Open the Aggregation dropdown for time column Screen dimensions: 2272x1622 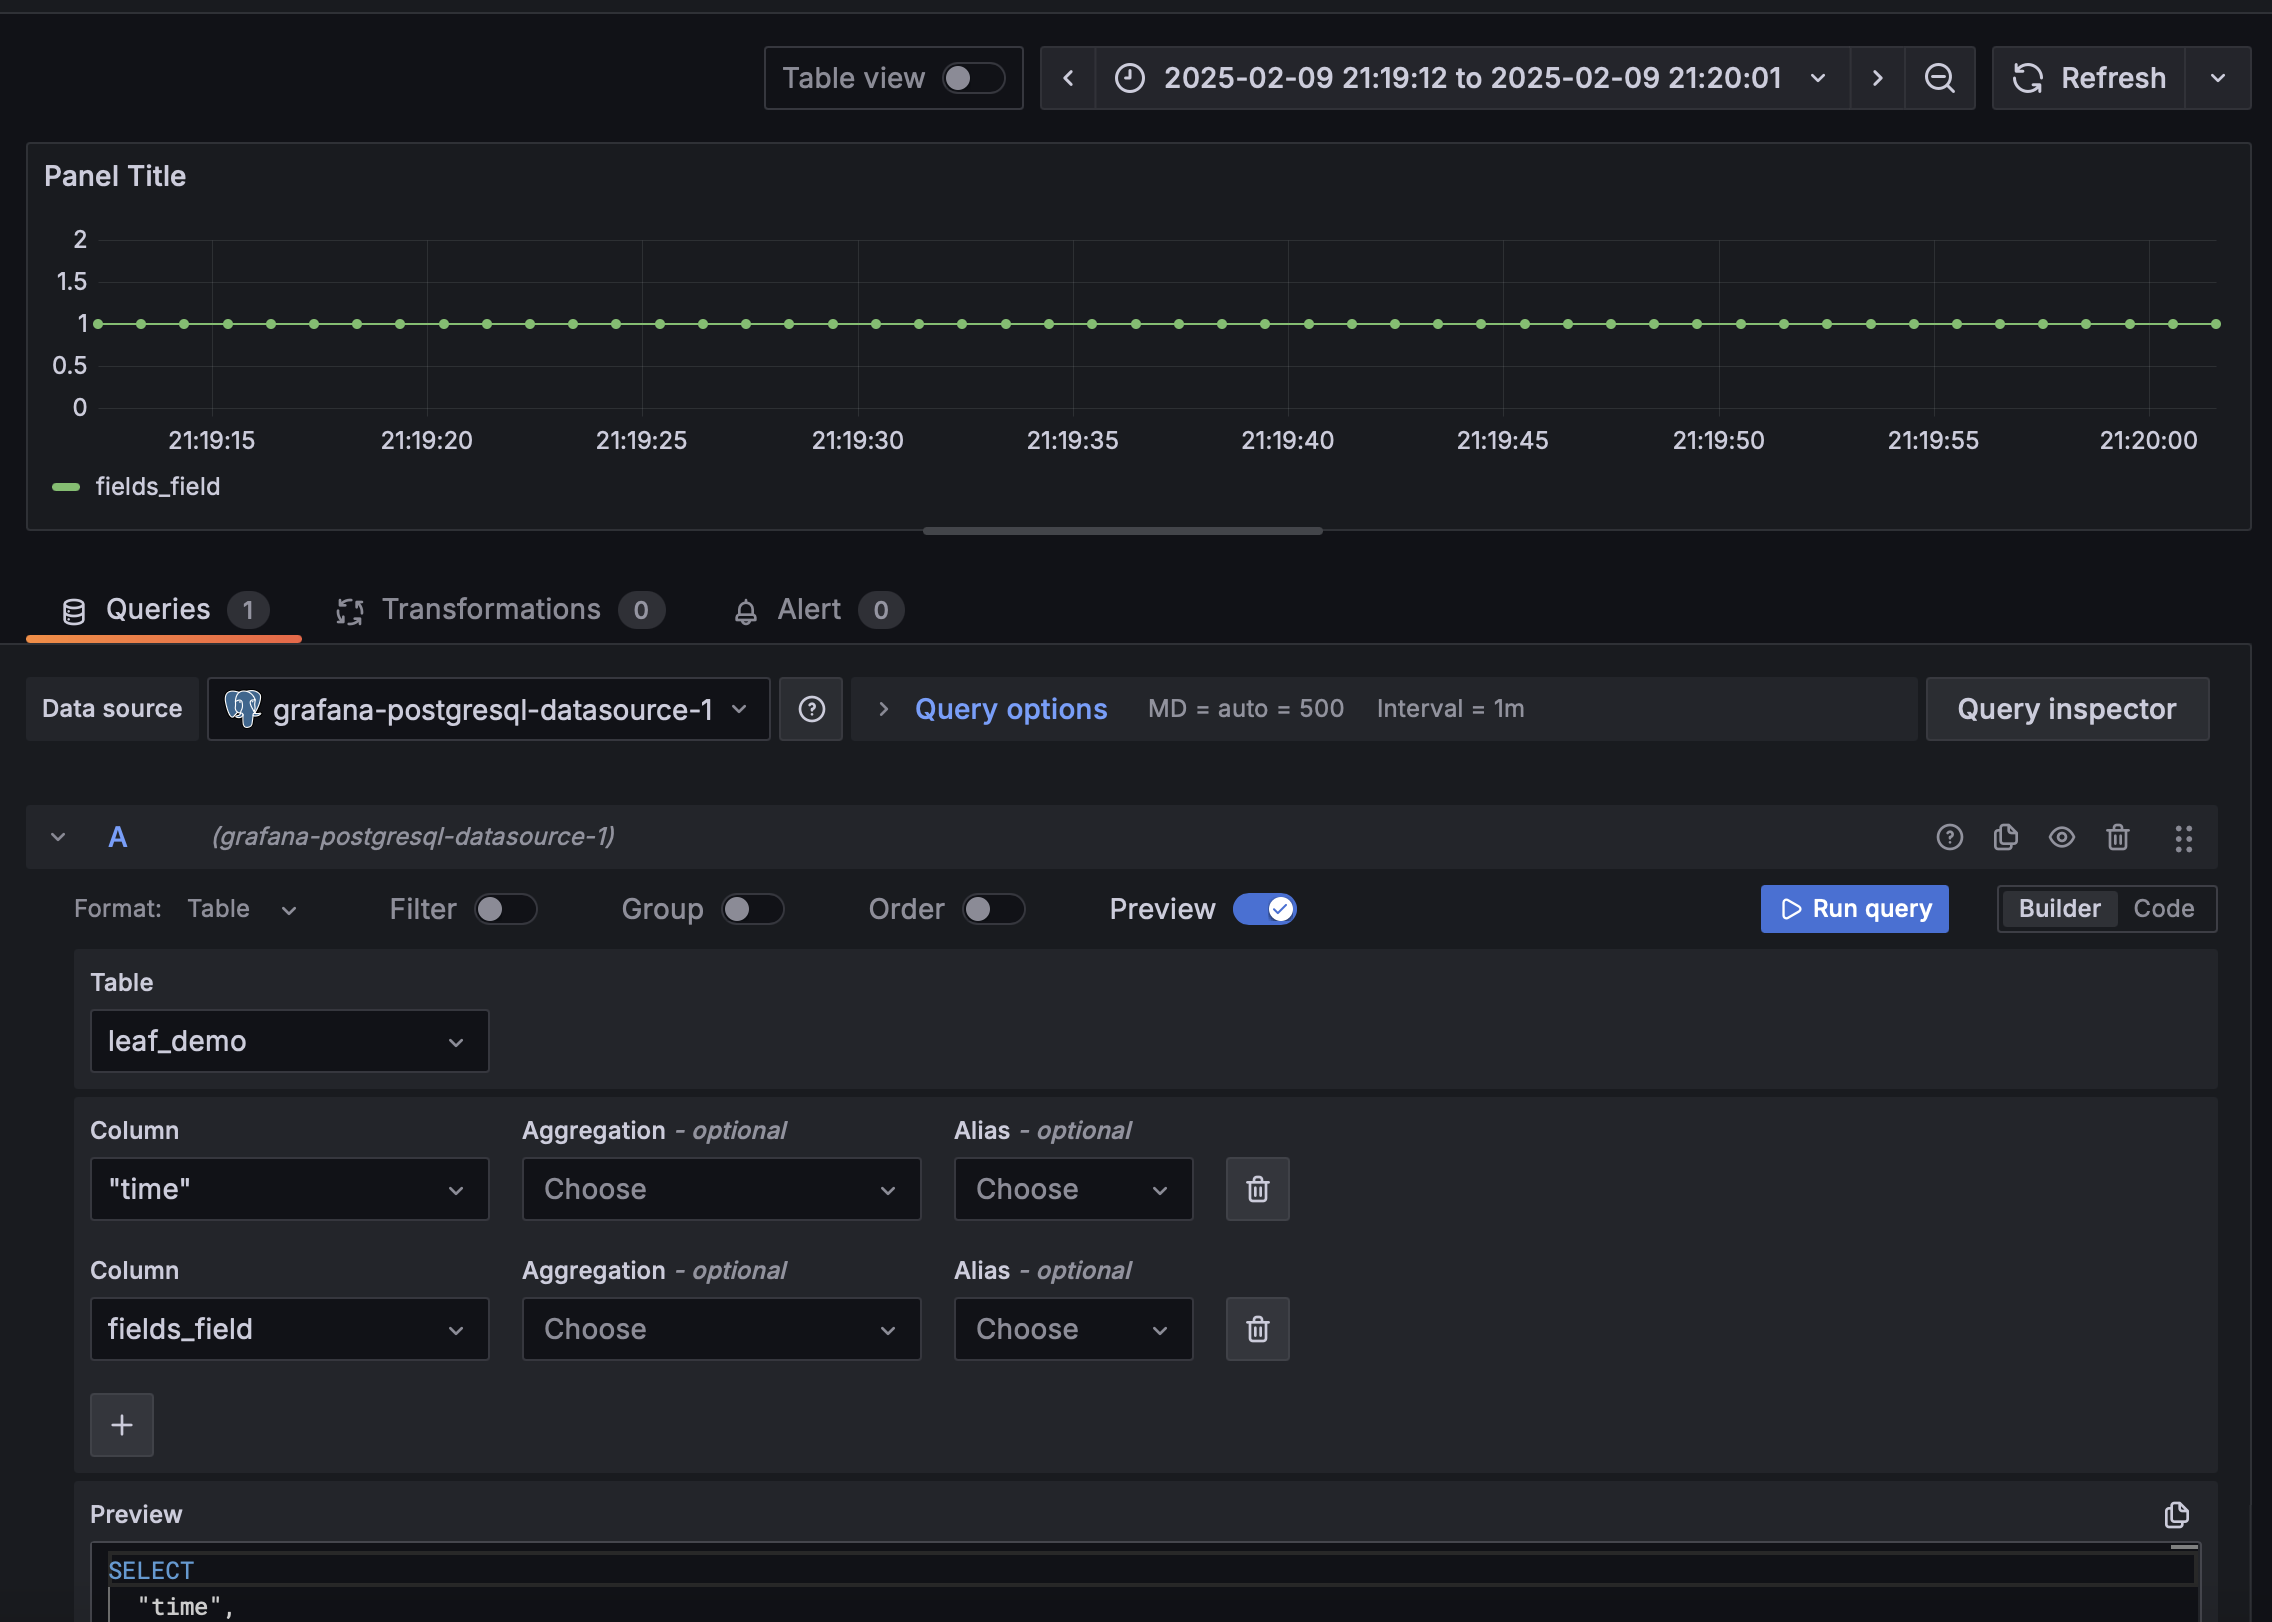pos(720,1189)
